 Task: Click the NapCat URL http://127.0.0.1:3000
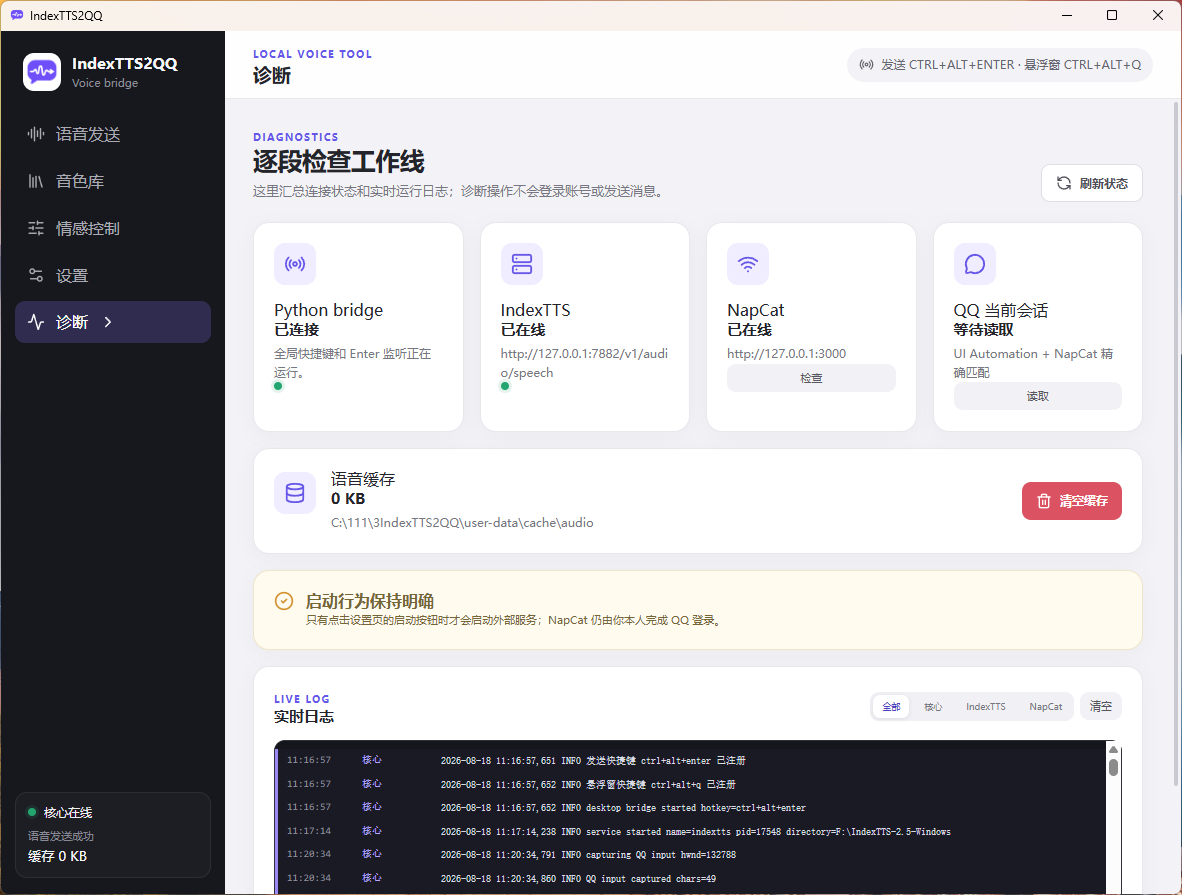[x=786, y=354]
